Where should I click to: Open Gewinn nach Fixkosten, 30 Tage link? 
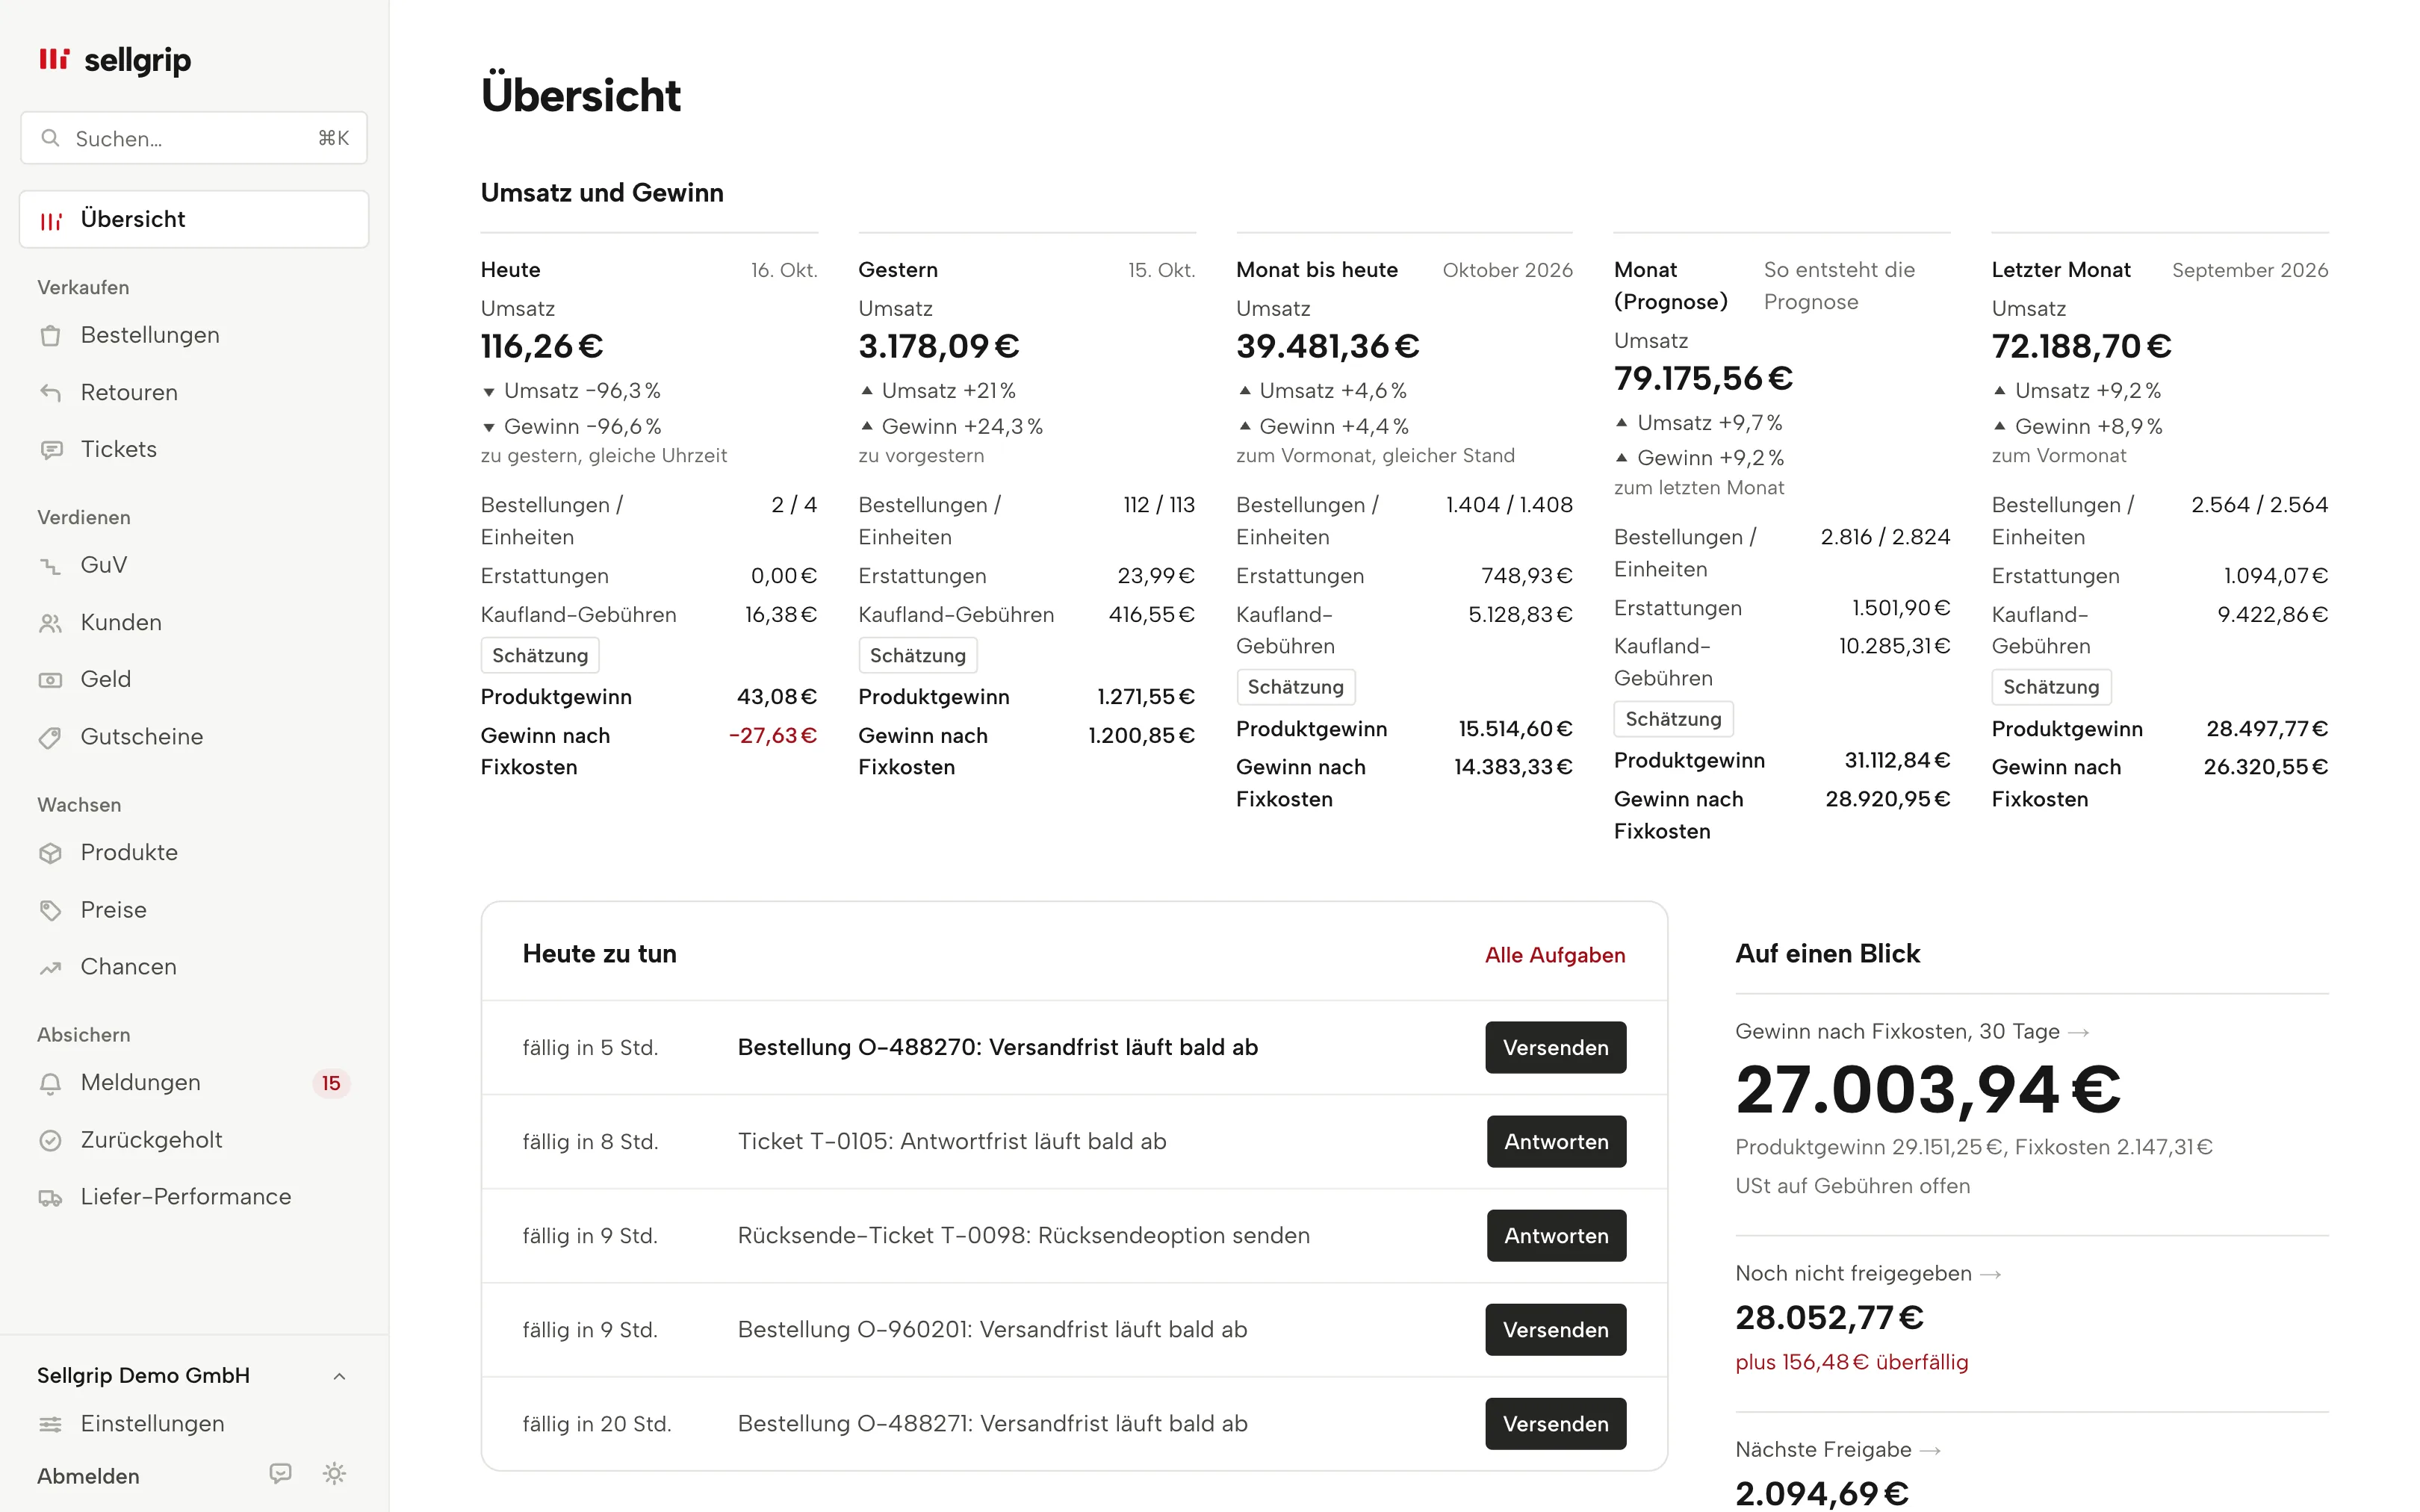pyautogui.click(x=1912, y=1031)
